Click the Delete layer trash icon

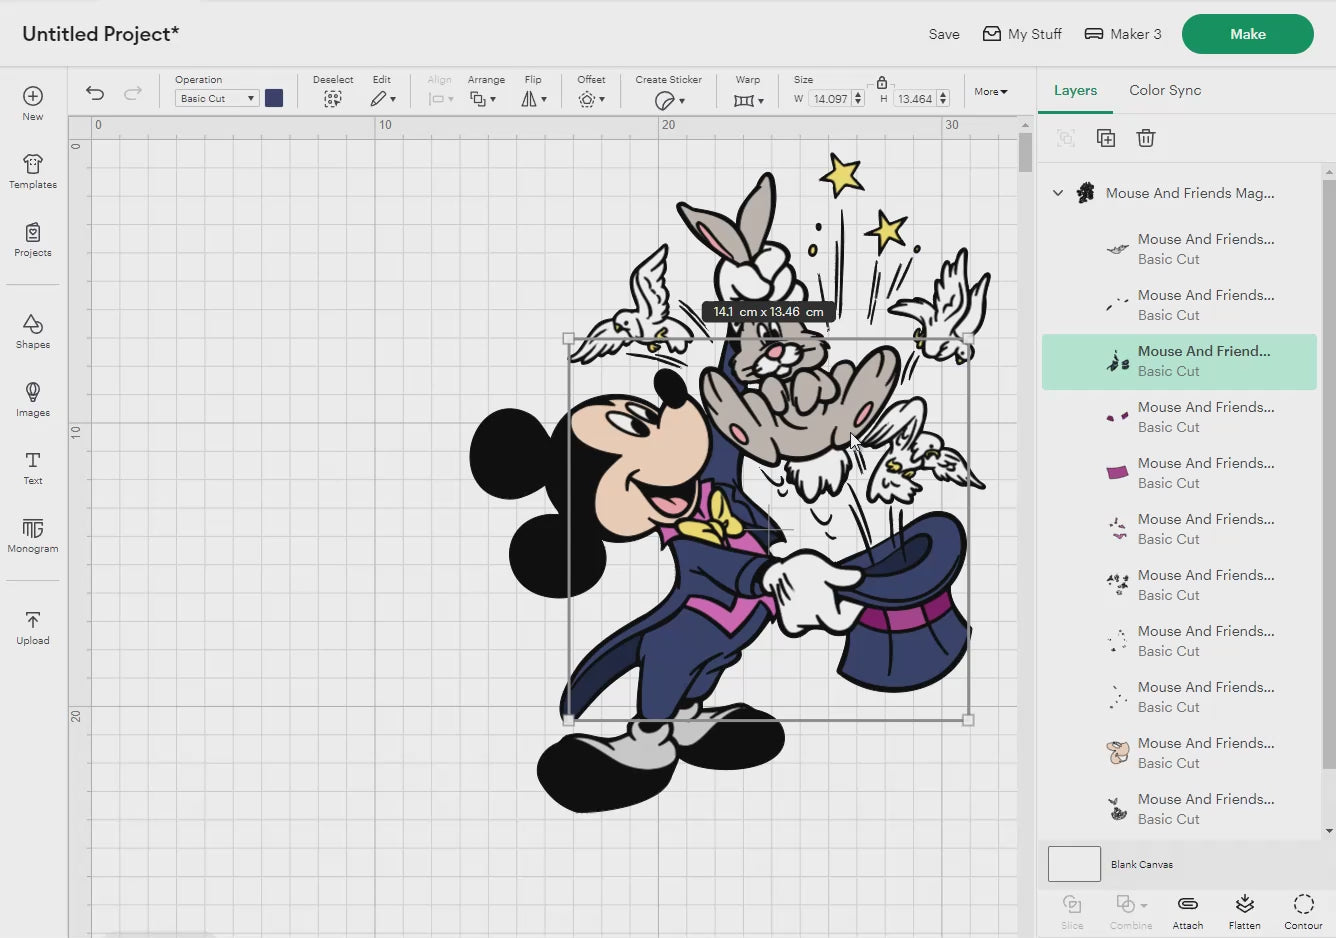pos(1146,138)
